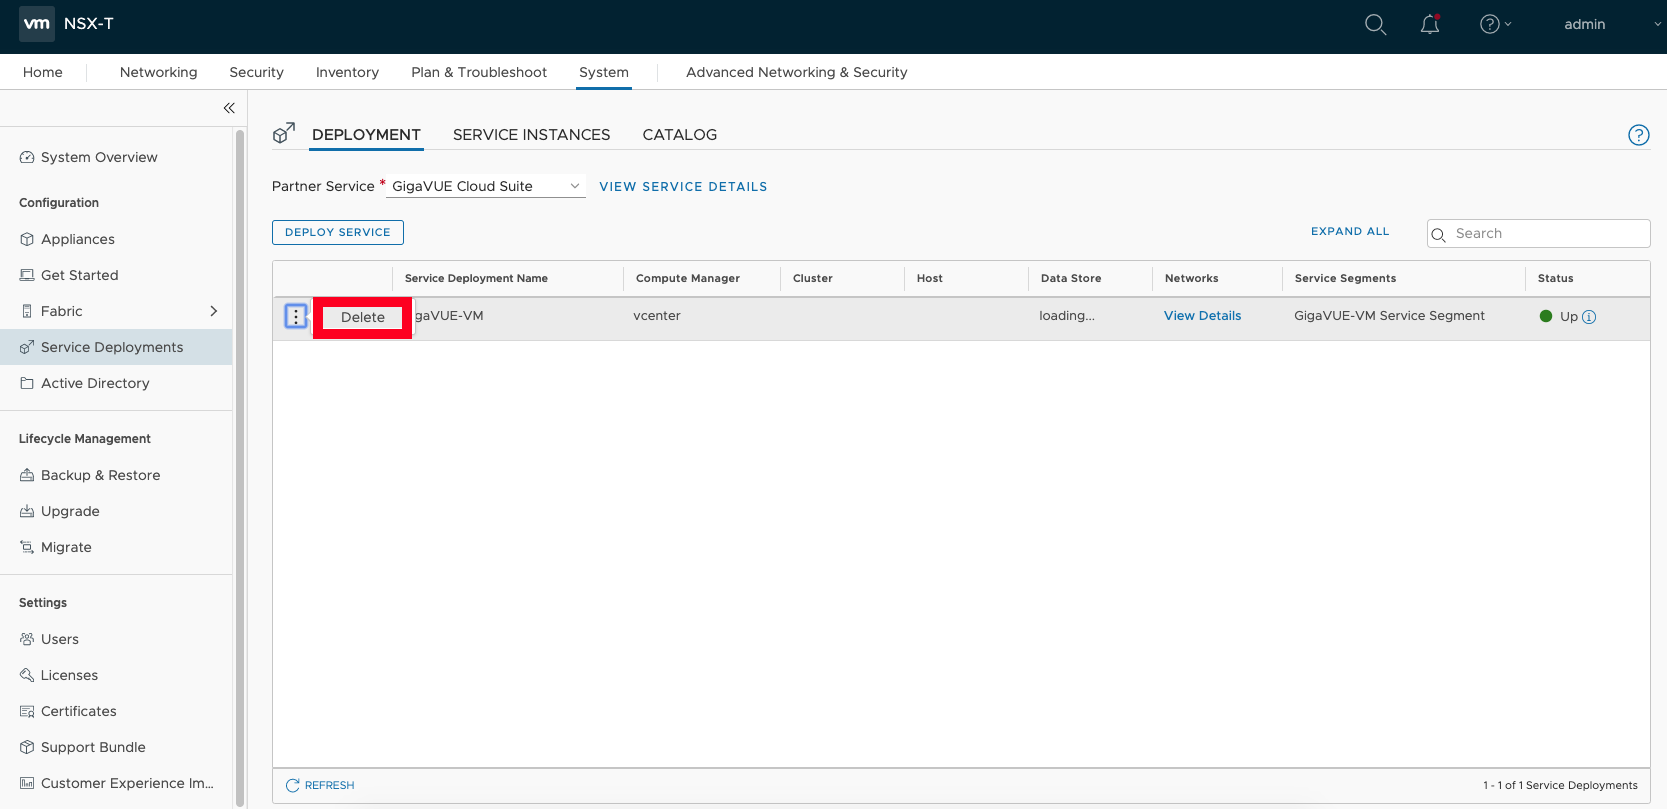
Task: Click the Licenses key icon
Action: tap(27, 675)
